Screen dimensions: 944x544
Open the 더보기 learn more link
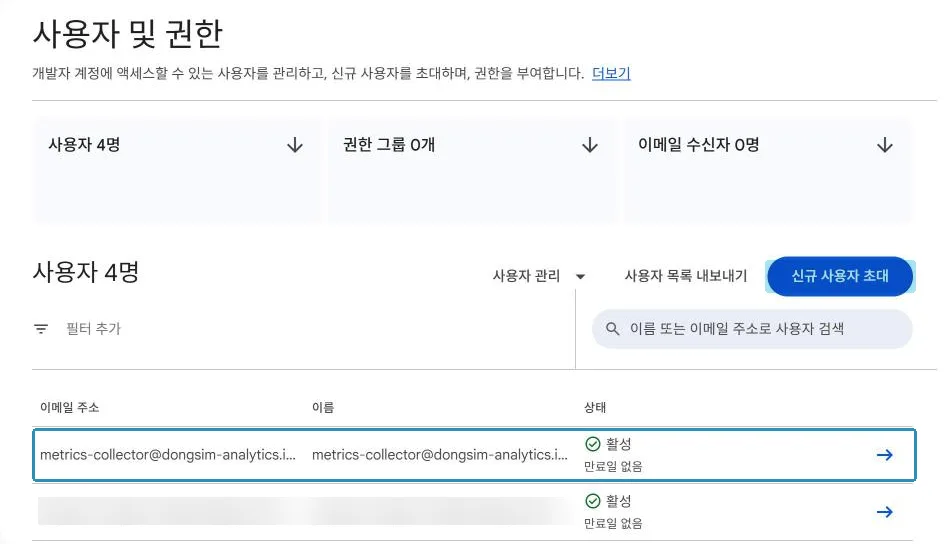[611, 73]
